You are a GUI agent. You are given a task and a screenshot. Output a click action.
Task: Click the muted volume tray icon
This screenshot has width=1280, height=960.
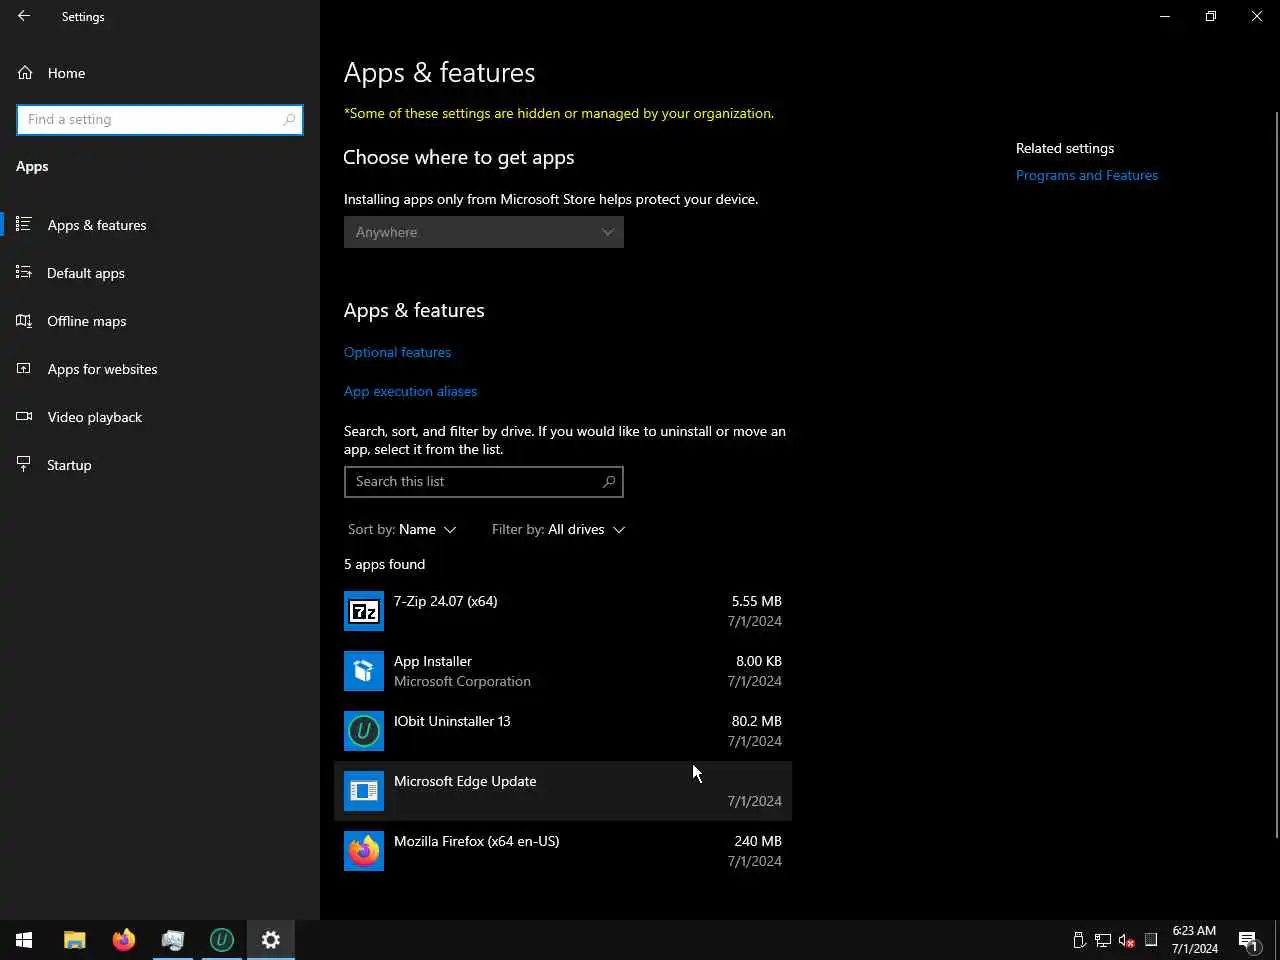1127,940
